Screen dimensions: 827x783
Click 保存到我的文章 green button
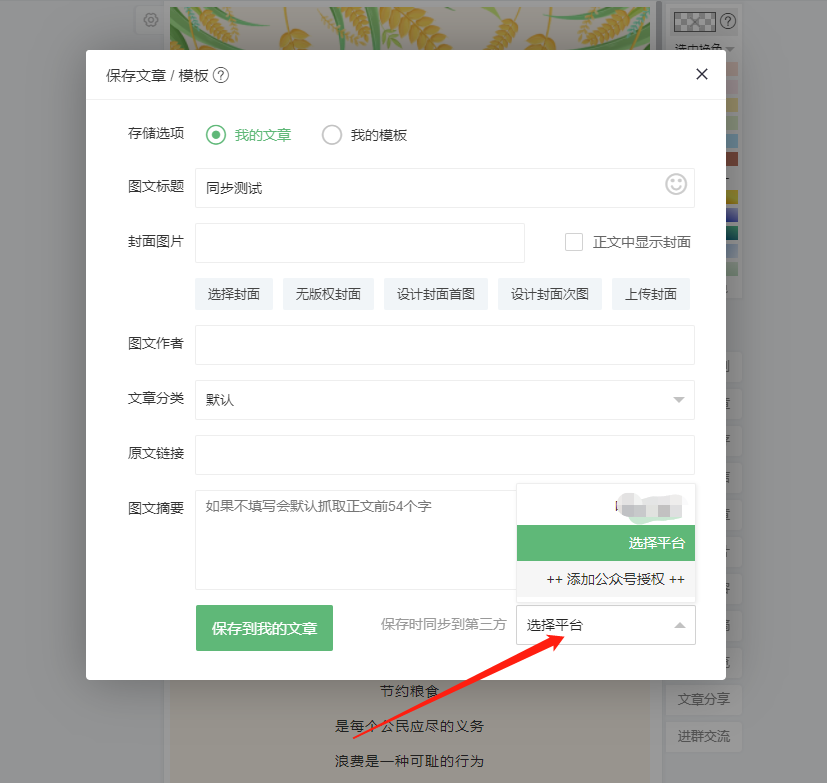click(264, 627)
